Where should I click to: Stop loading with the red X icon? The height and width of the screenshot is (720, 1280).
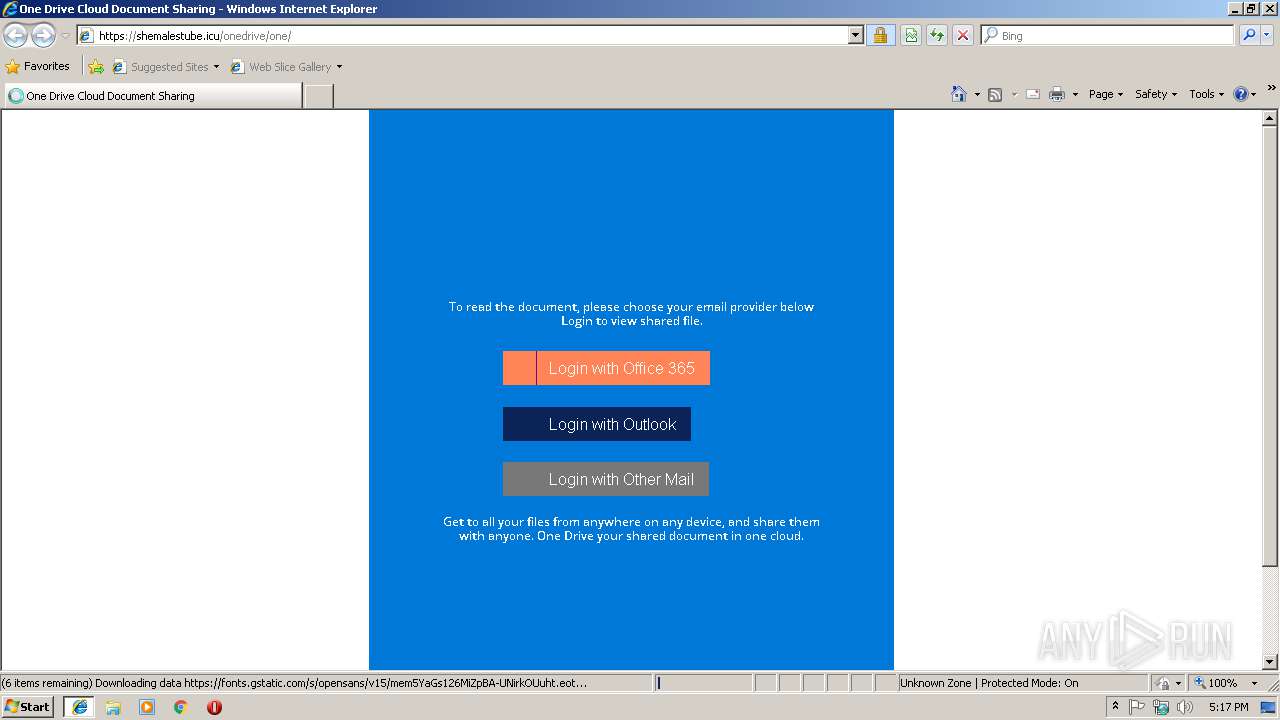[x=963, y=35]
